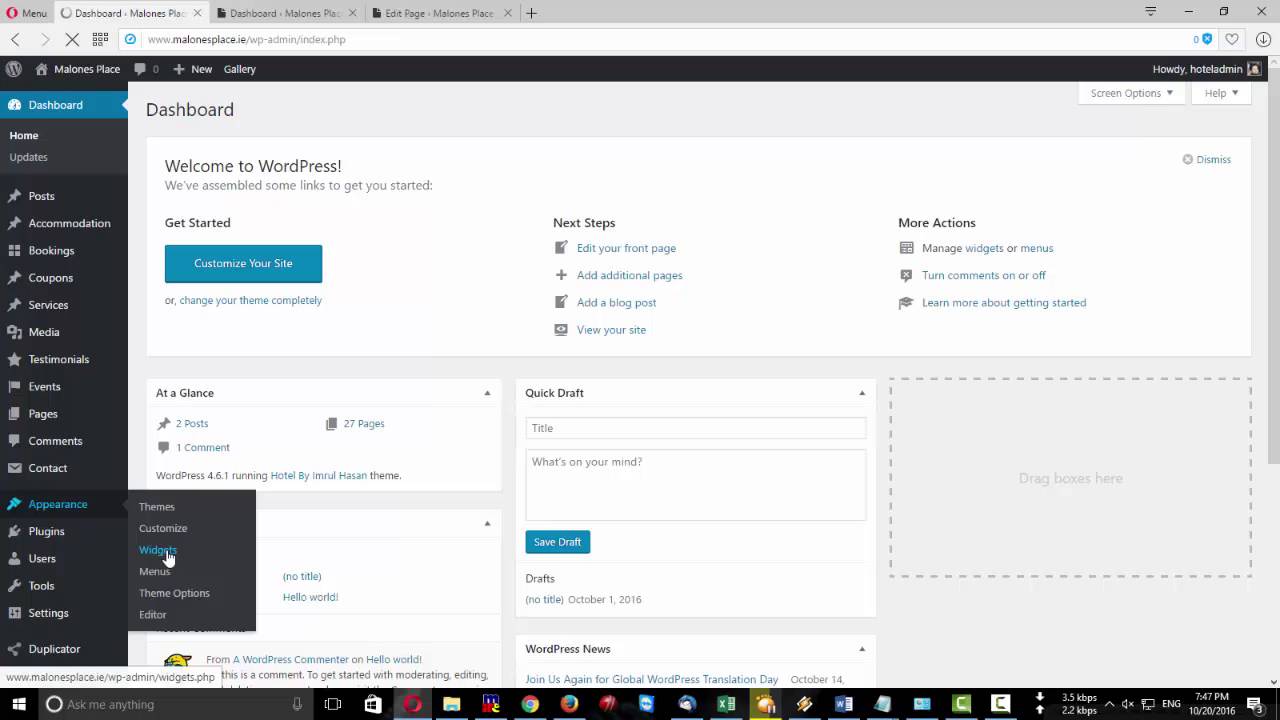Open the Opera Menu button
Image resolution: width=1280 pixels, height=720 pixels.
pos(27,13)
